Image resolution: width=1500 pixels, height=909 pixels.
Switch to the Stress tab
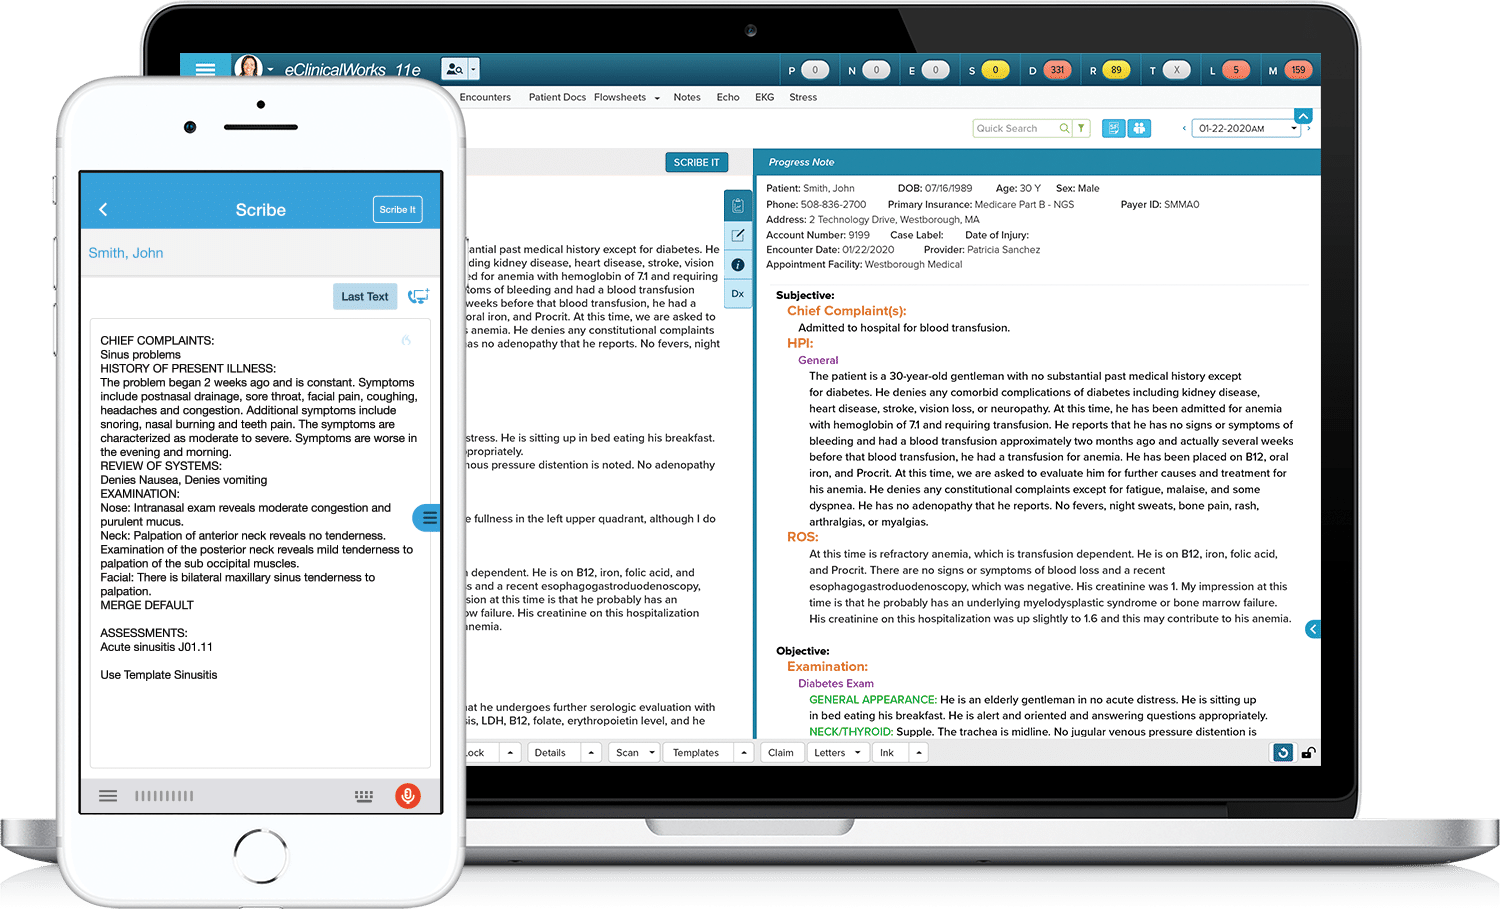coord(803,97)
